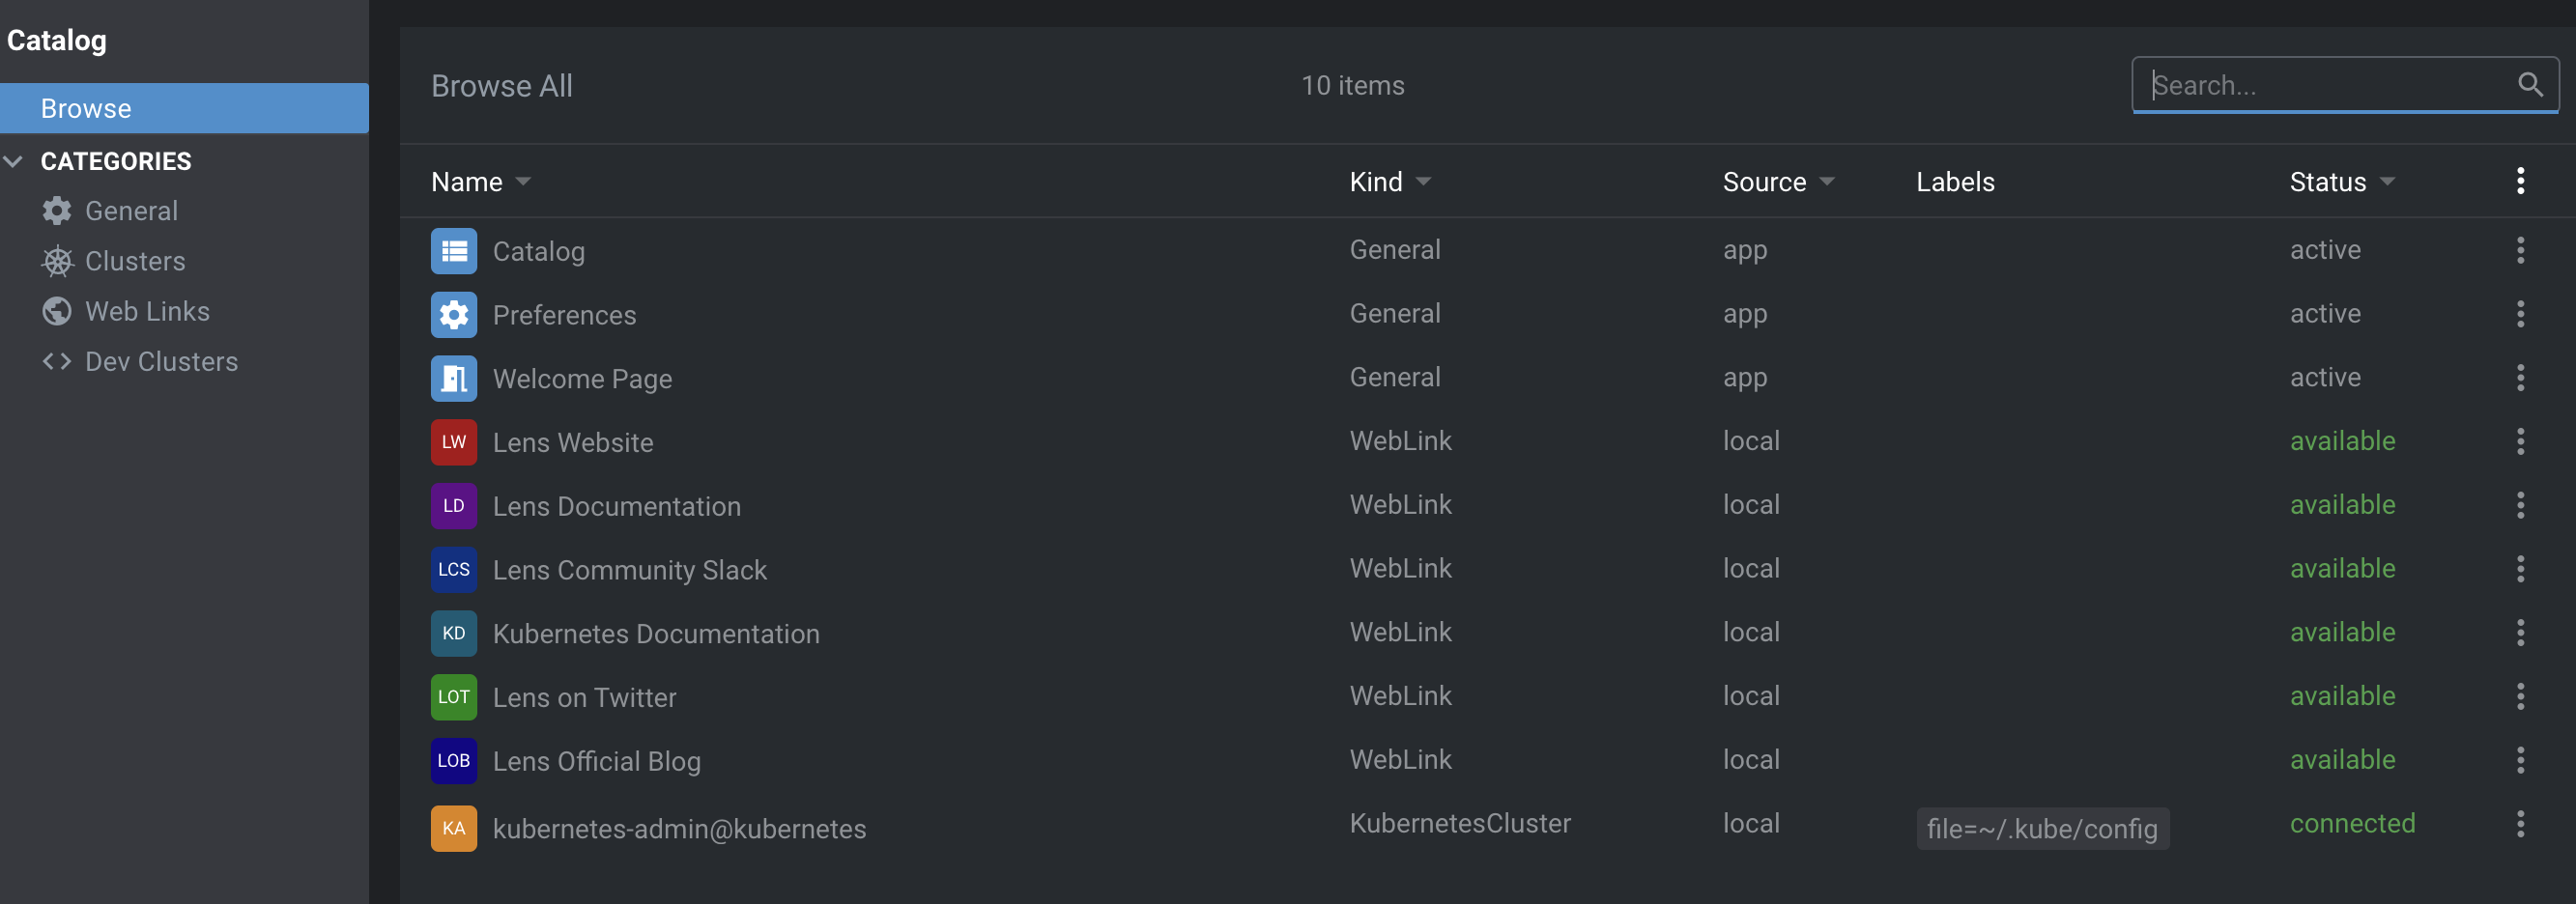The height and width of the screenshot is (904, 2576).
Task: Open the three-dot menu for Lens Documentation
Action: [x=2520, y=505]
